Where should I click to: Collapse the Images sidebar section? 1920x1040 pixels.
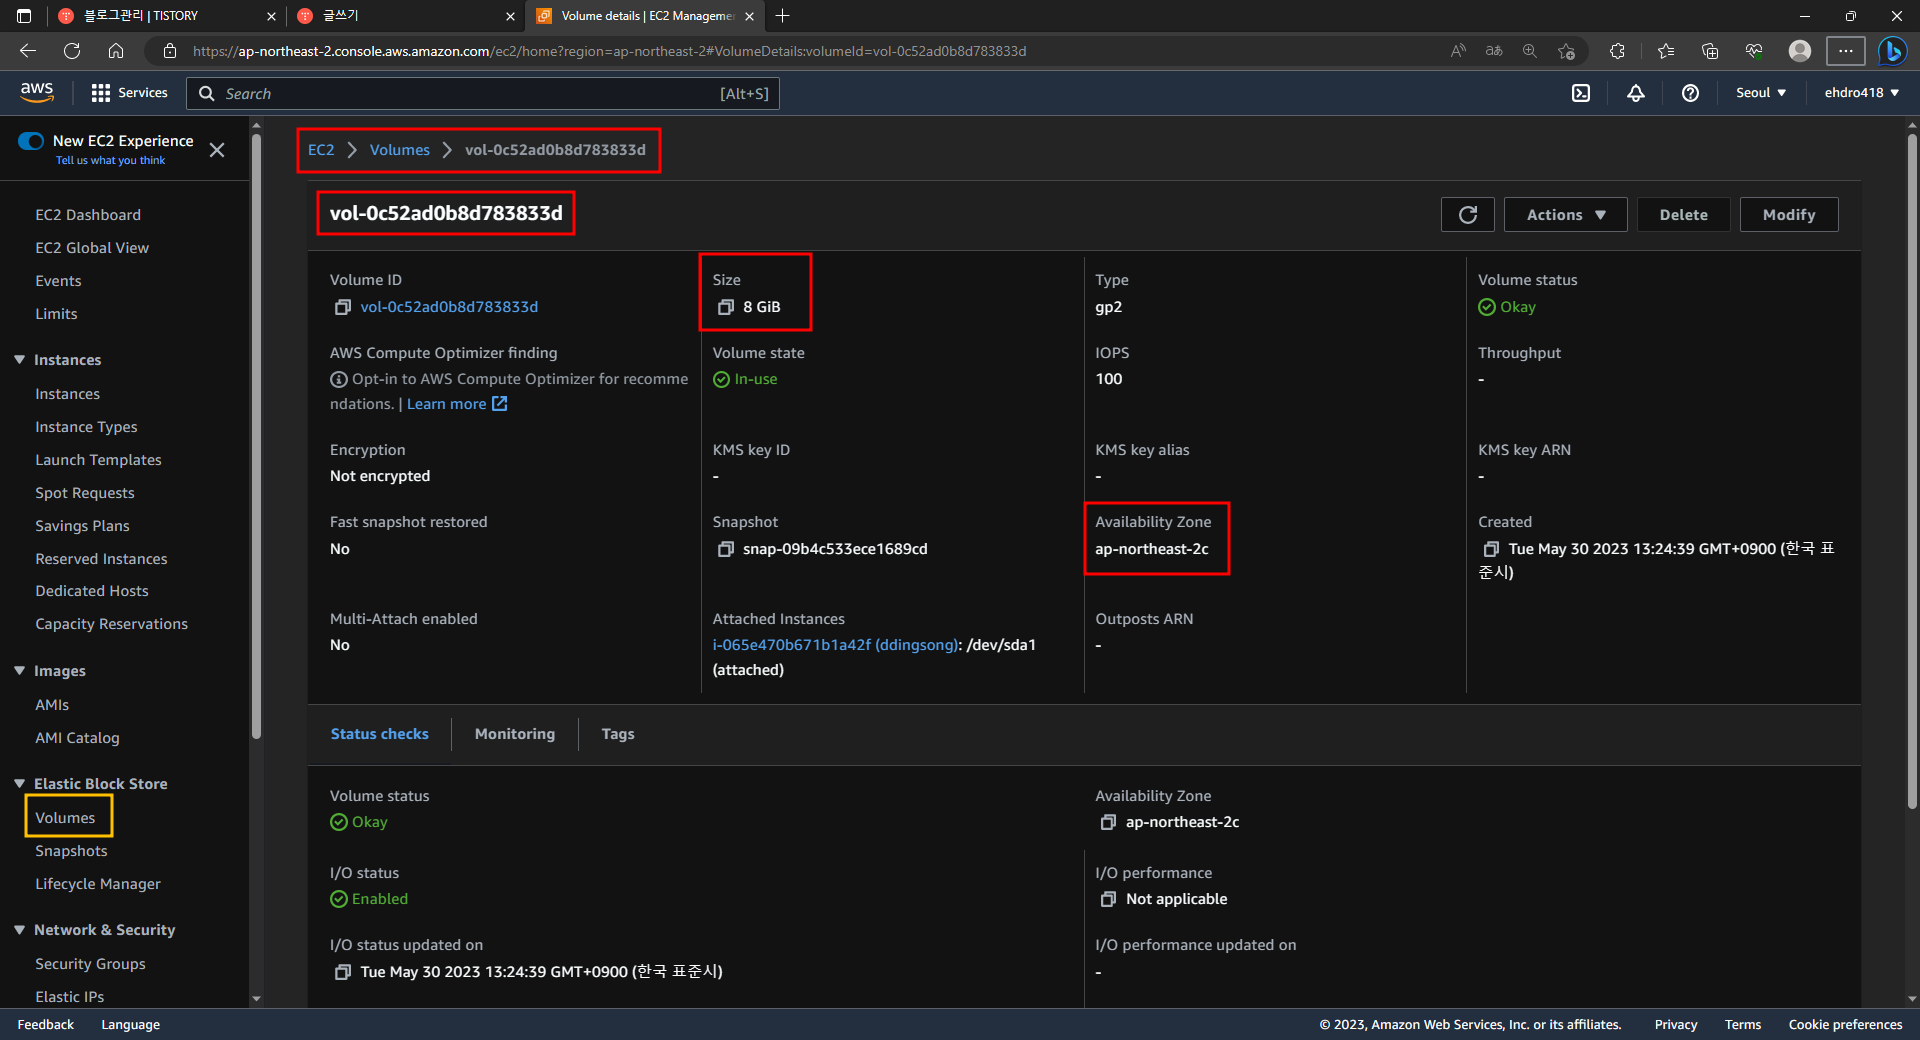(x=19, y=671)
